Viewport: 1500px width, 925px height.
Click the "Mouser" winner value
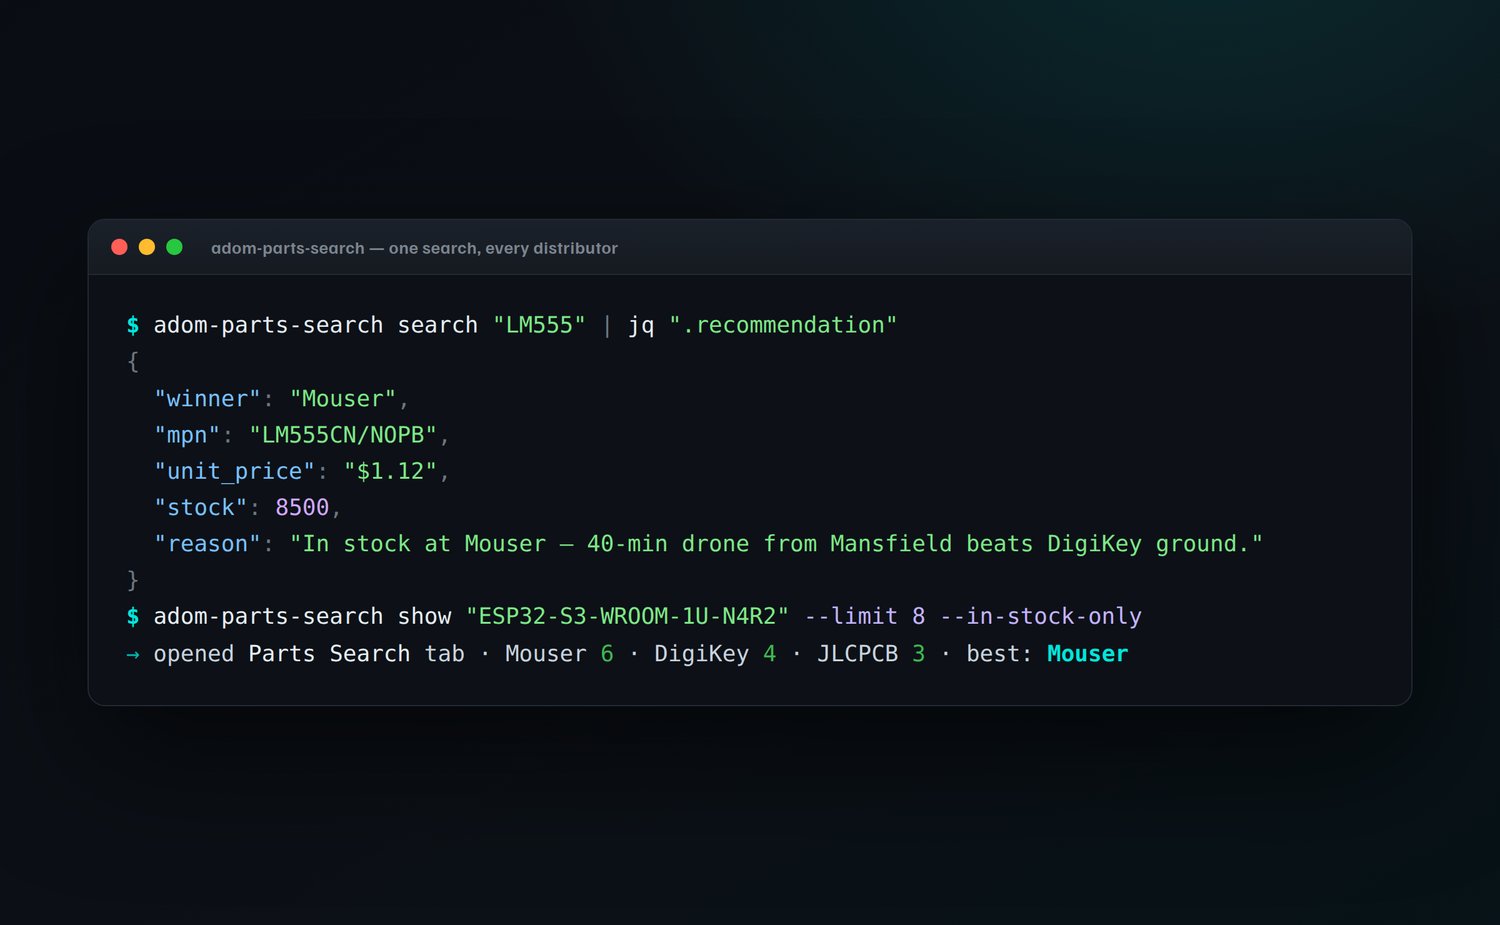pos(343,399)
